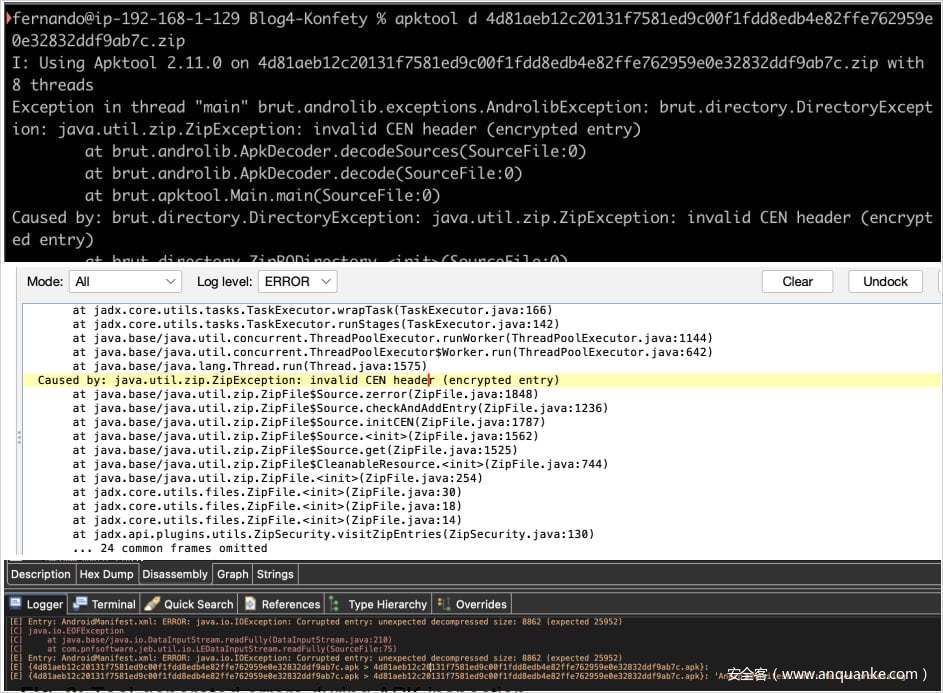Click the '24 common frames omitted' line
943x693 pixels.
tap(170, 548)
